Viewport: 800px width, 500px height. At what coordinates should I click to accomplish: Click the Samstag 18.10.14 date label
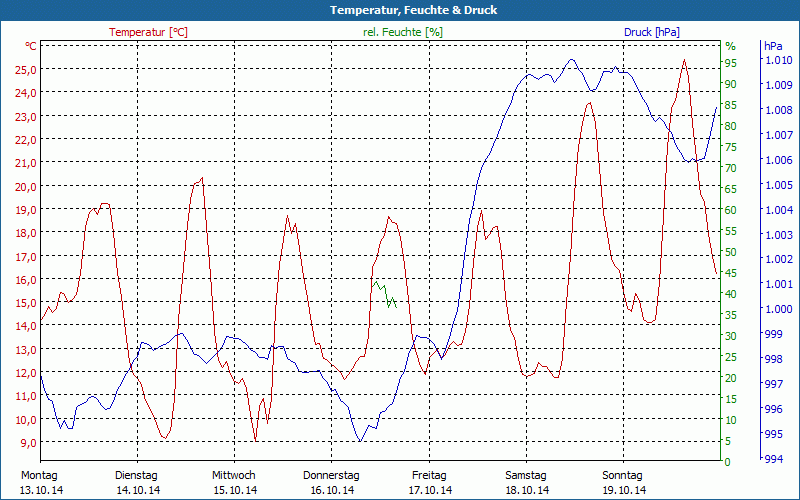coord(525,482)
